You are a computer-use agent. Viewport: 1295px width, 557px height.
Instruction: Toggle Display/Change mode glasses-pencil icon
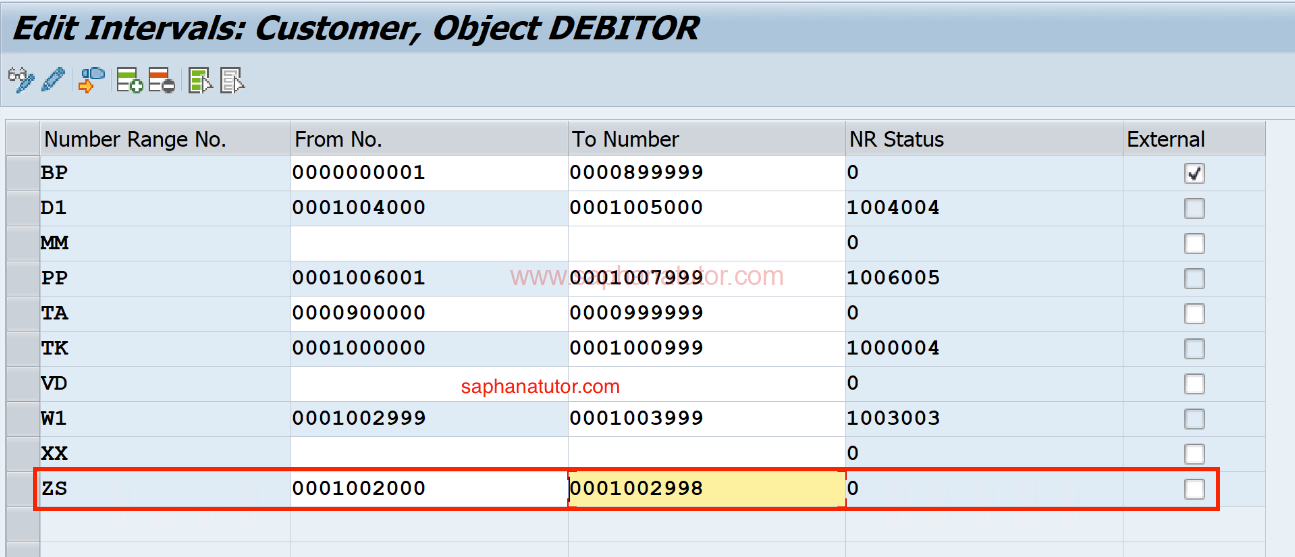[21, 80]
